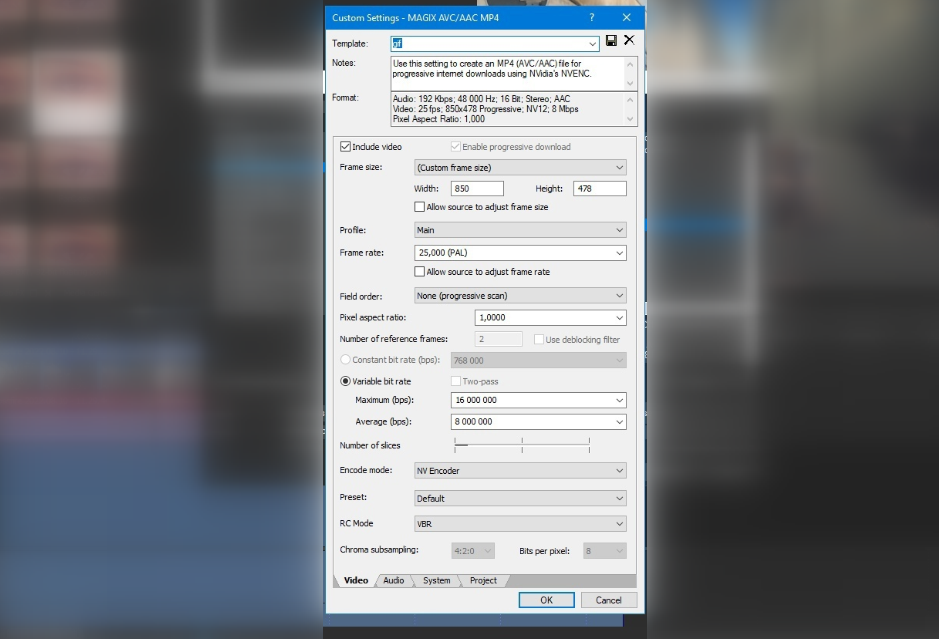Open the Preset dropdown set to Default
Screen dimensions: 939x639
520,498
